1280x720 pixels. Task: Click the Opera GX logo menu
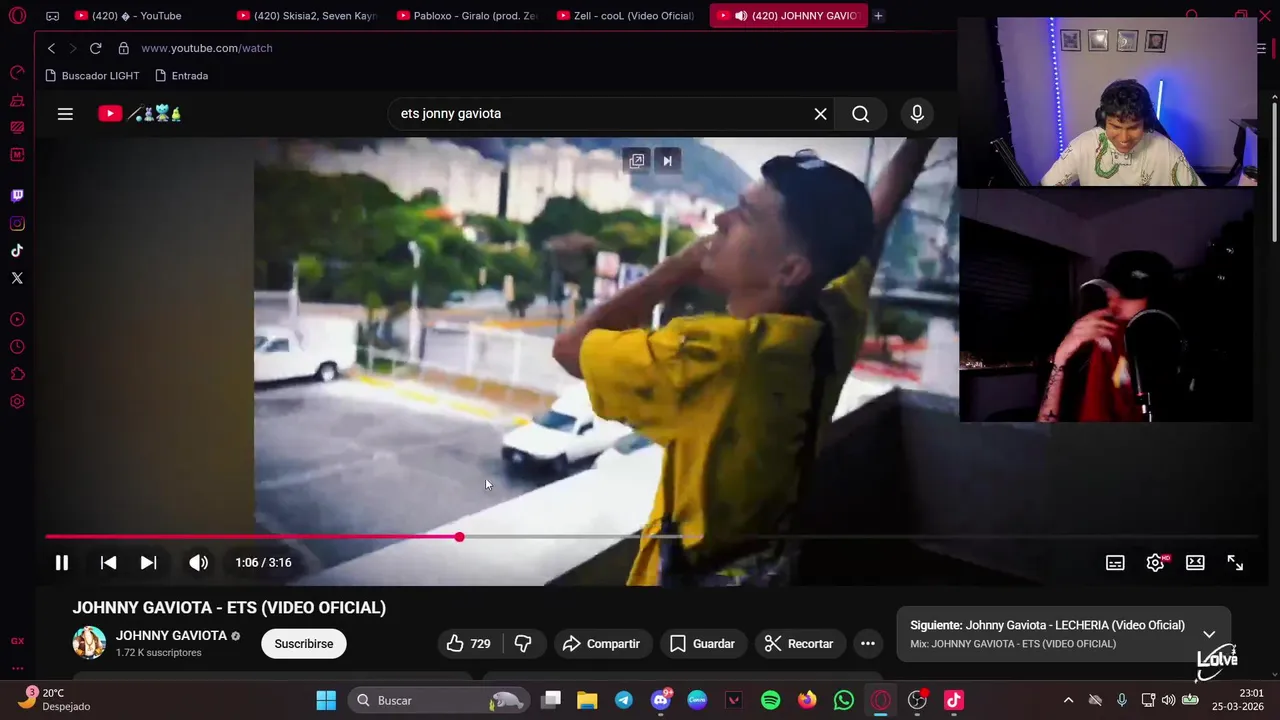coord(17,16)
